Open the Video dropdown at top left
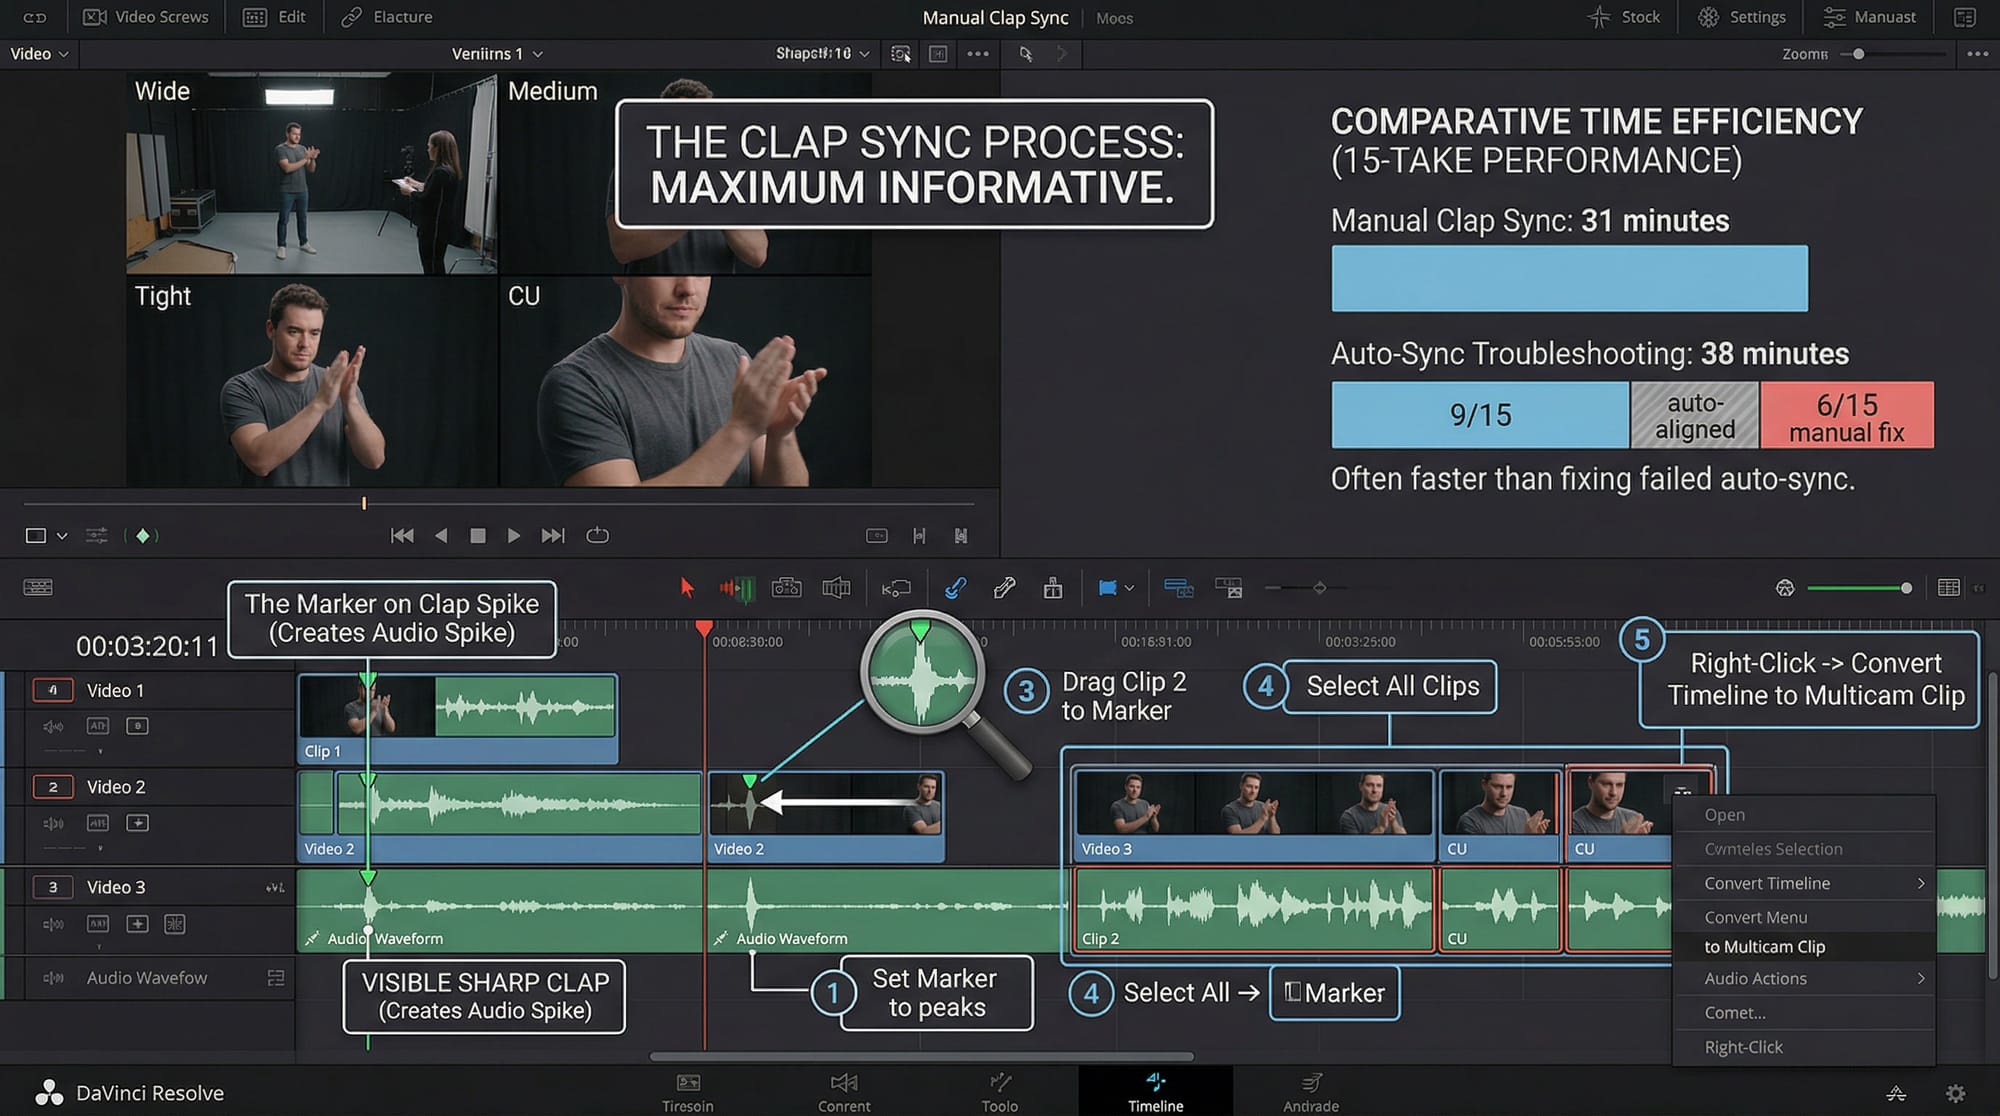Screen dimensions: 2000x1116 click(x=39, y=54)
